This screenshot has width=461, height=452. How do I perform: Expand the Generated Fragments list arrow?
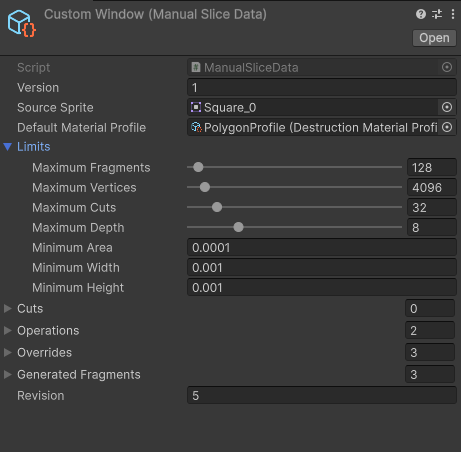7,374
